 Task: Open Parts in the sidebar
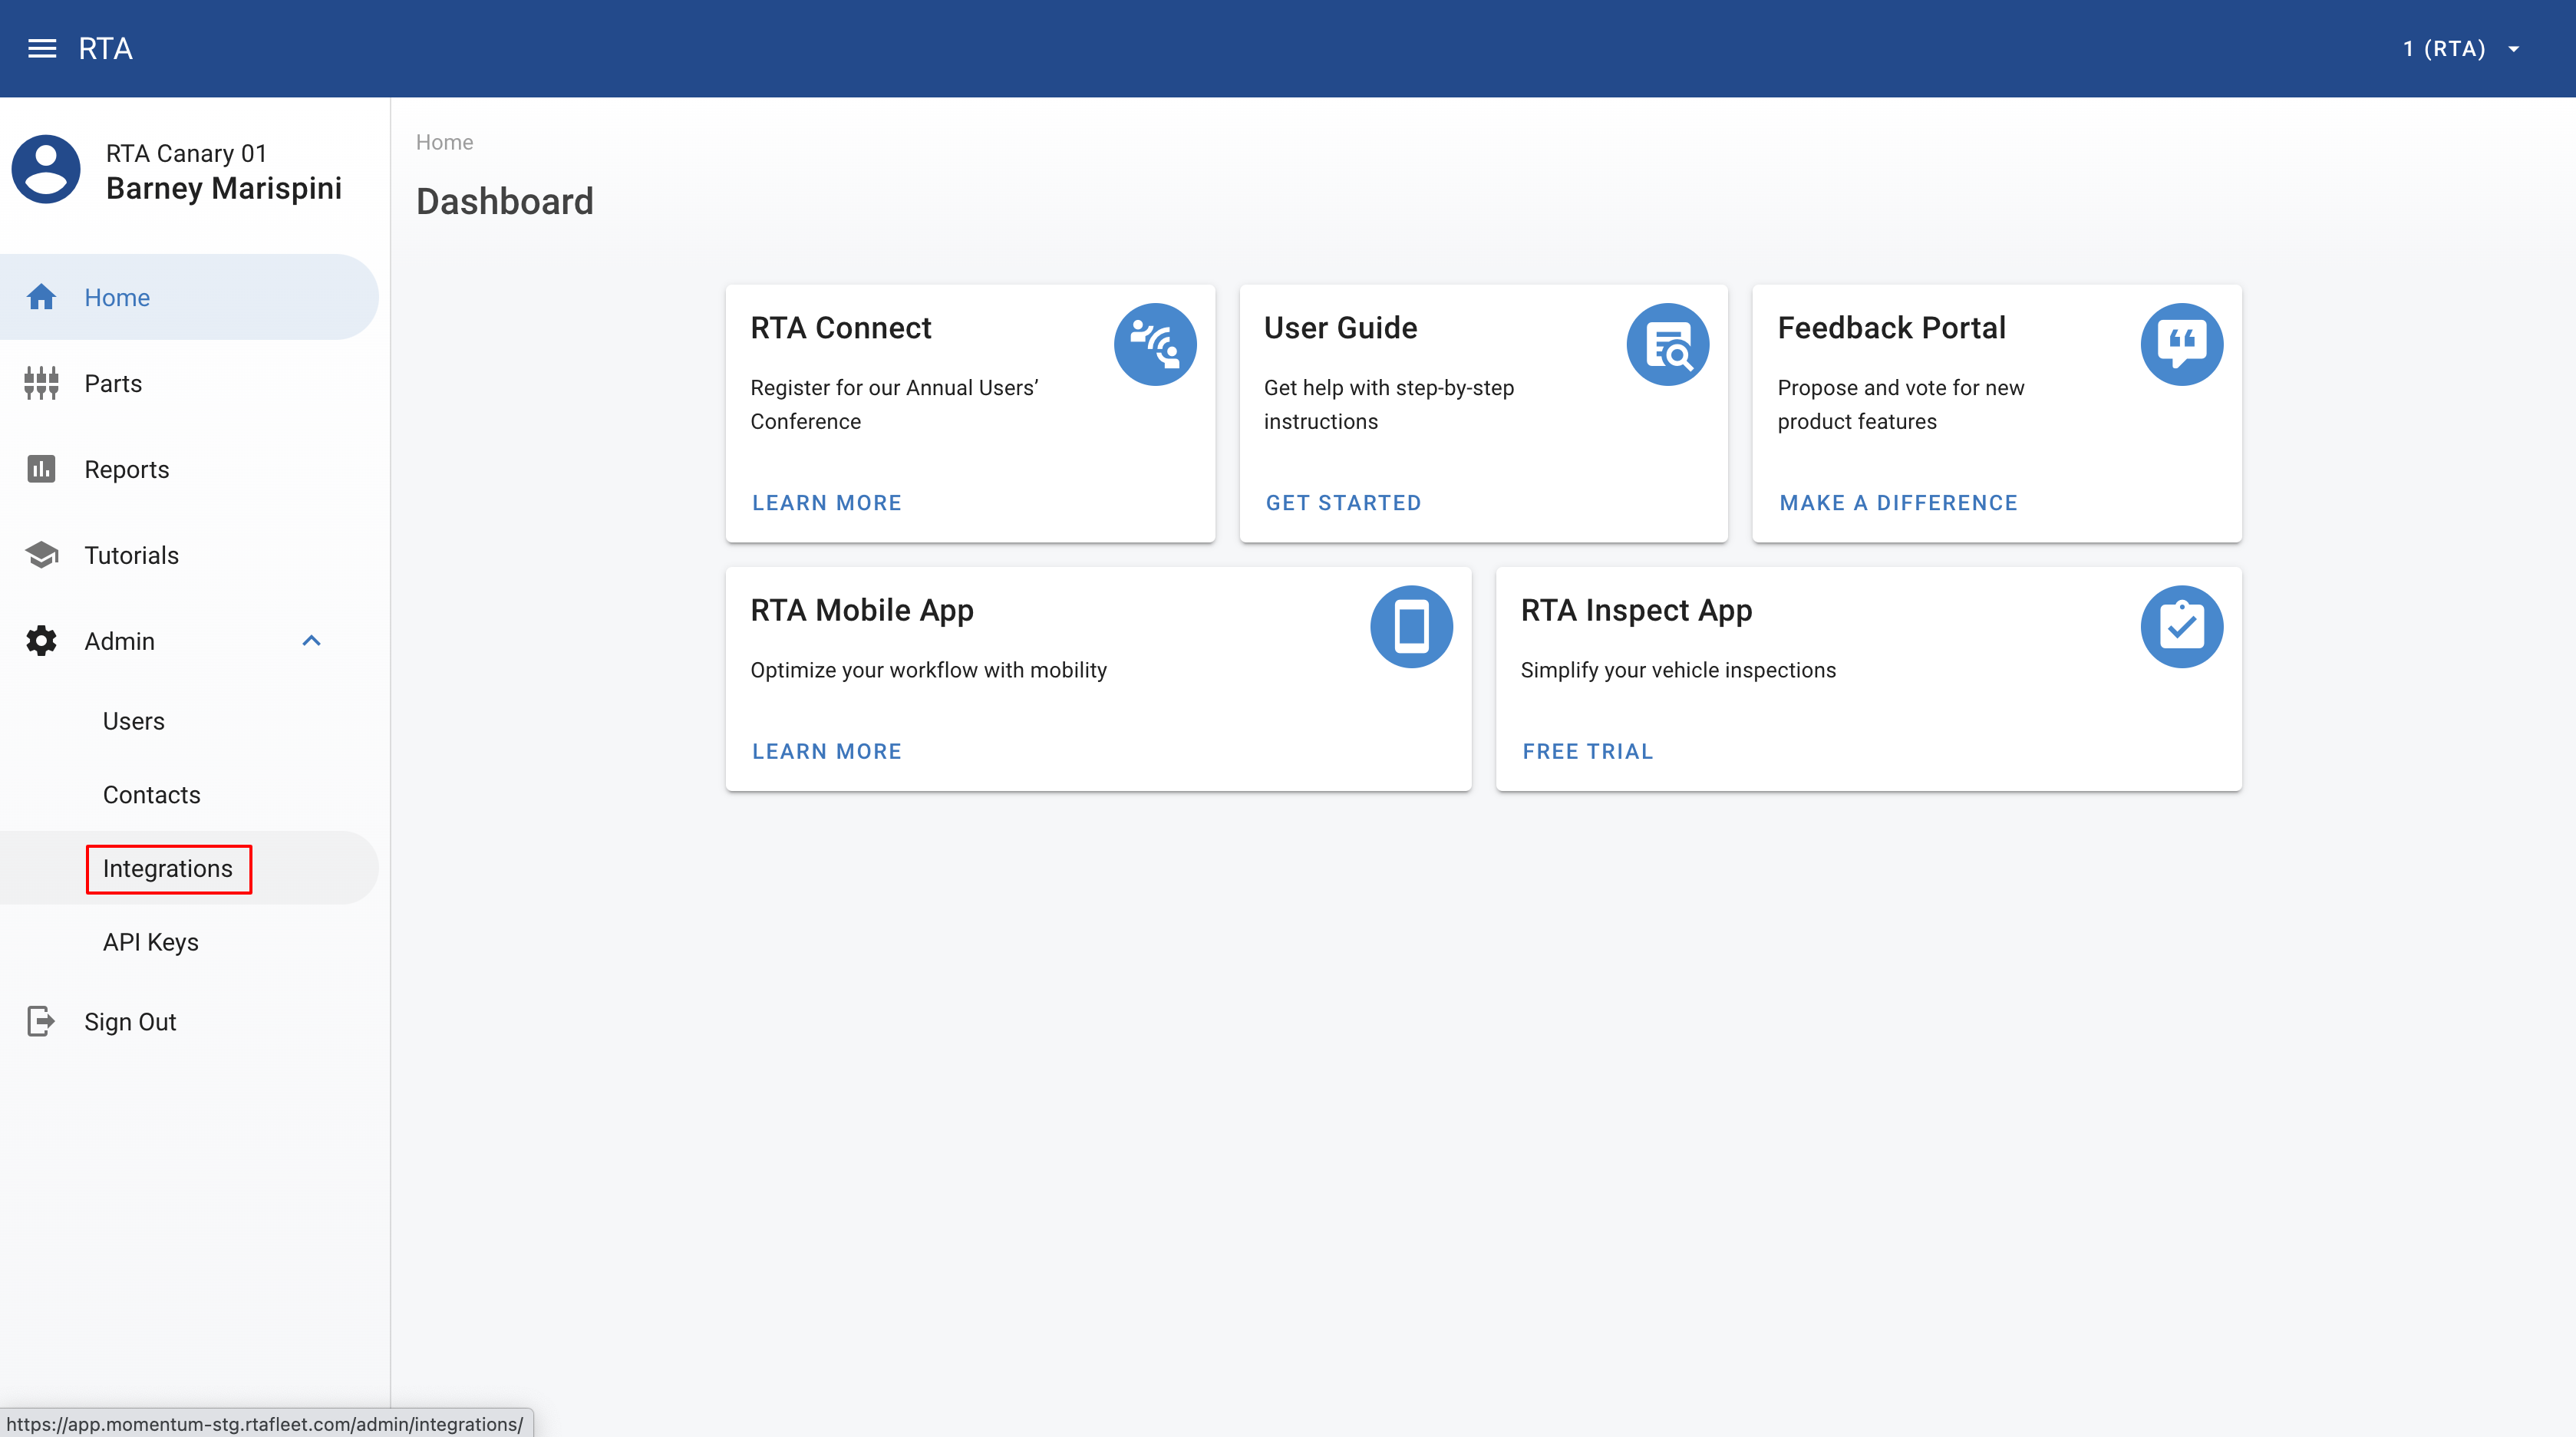tap(113, 383)
